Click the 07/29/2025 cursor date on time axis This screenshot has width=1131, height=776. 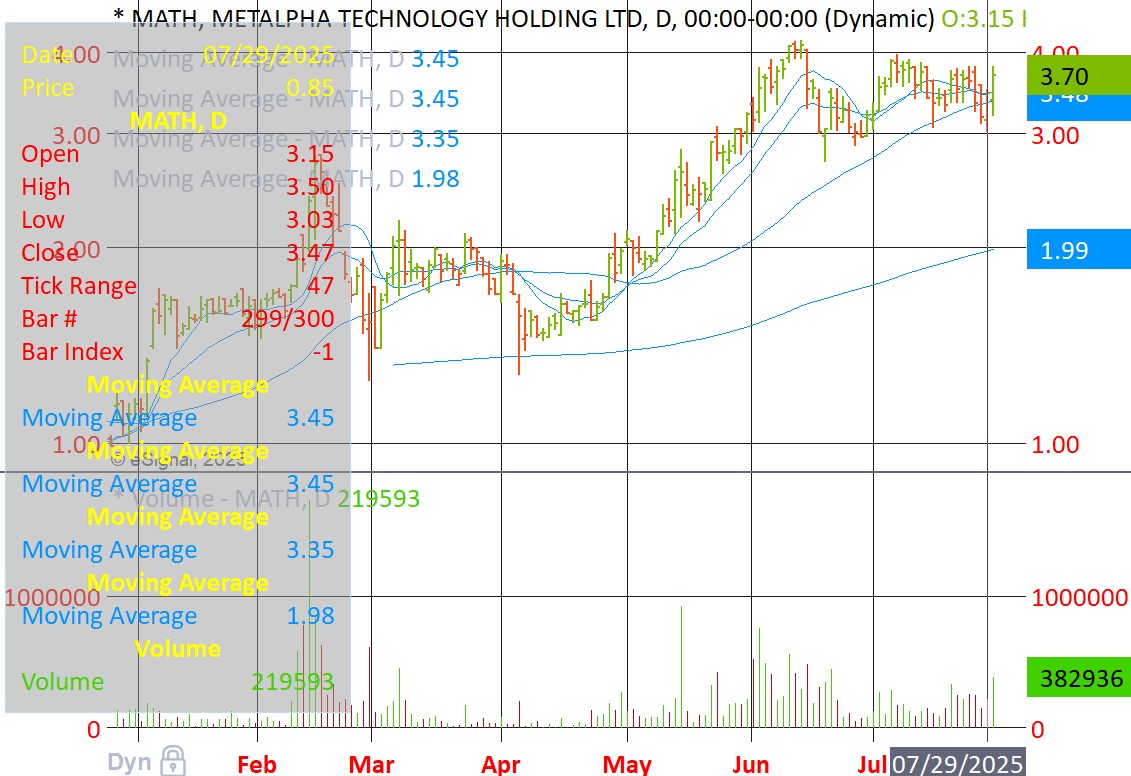point(957,763)
